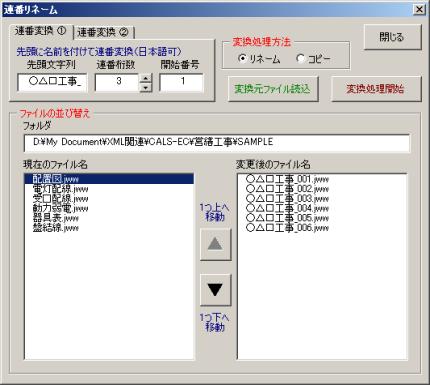Close the 連番リネーム dialog window
This screenshot has width=430, height=385.
click(x=419, y=9)
